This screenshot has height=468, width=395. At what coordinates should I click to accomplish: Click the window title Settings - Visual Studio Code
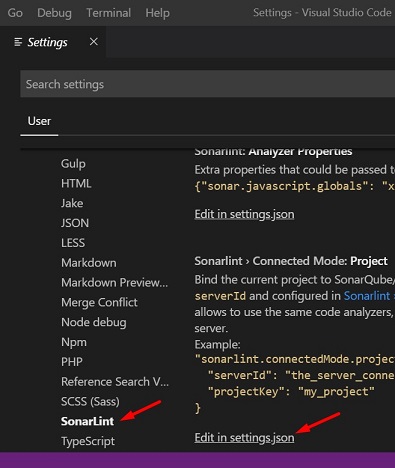coord(322,13)
